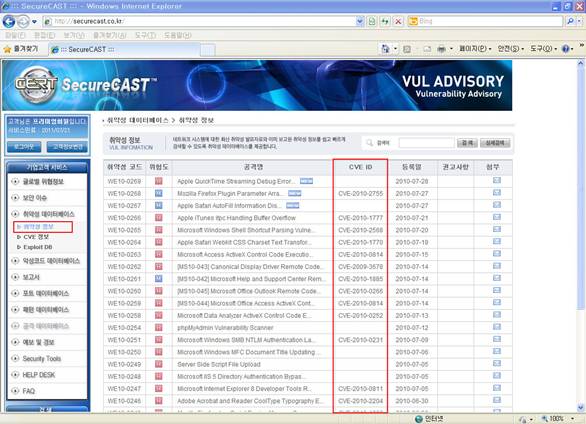Open Apple QuickTime Streaming Debug Error entry

(x=236, y=181)
